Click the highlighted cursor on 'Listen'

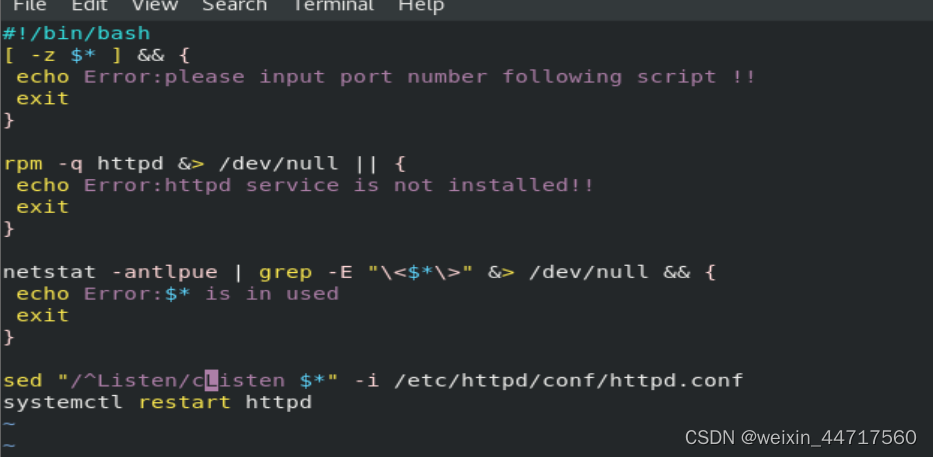click(x=211, y=380)
